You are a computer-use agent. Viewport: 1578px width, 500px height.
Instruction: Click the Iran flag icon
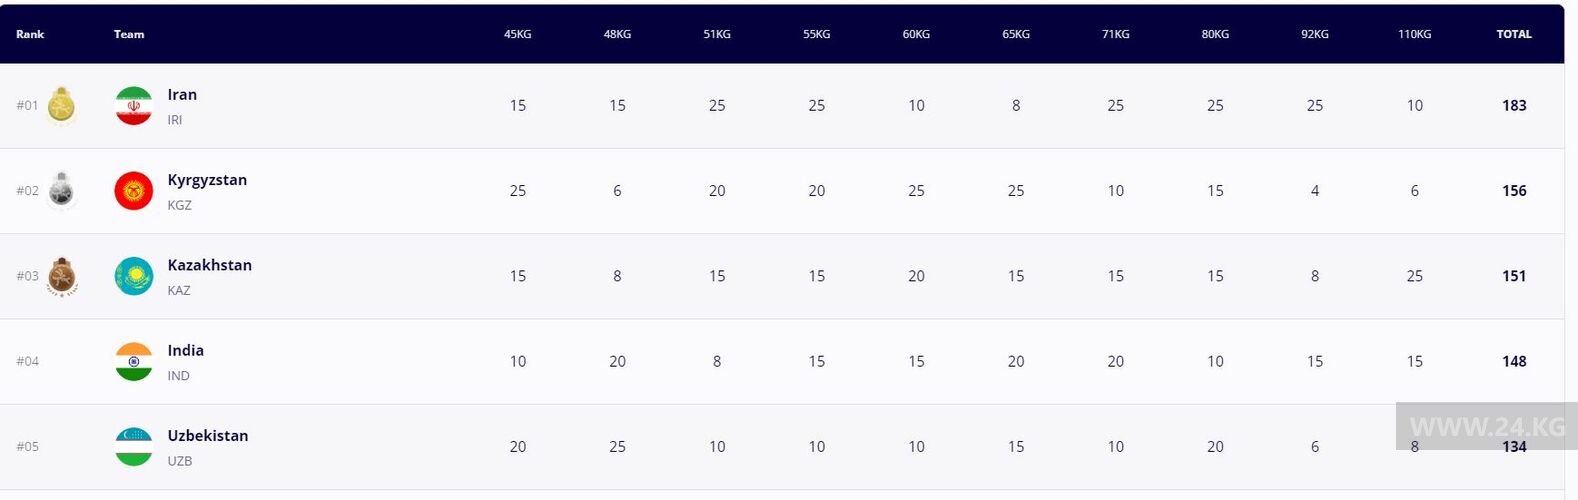point(134,106)
